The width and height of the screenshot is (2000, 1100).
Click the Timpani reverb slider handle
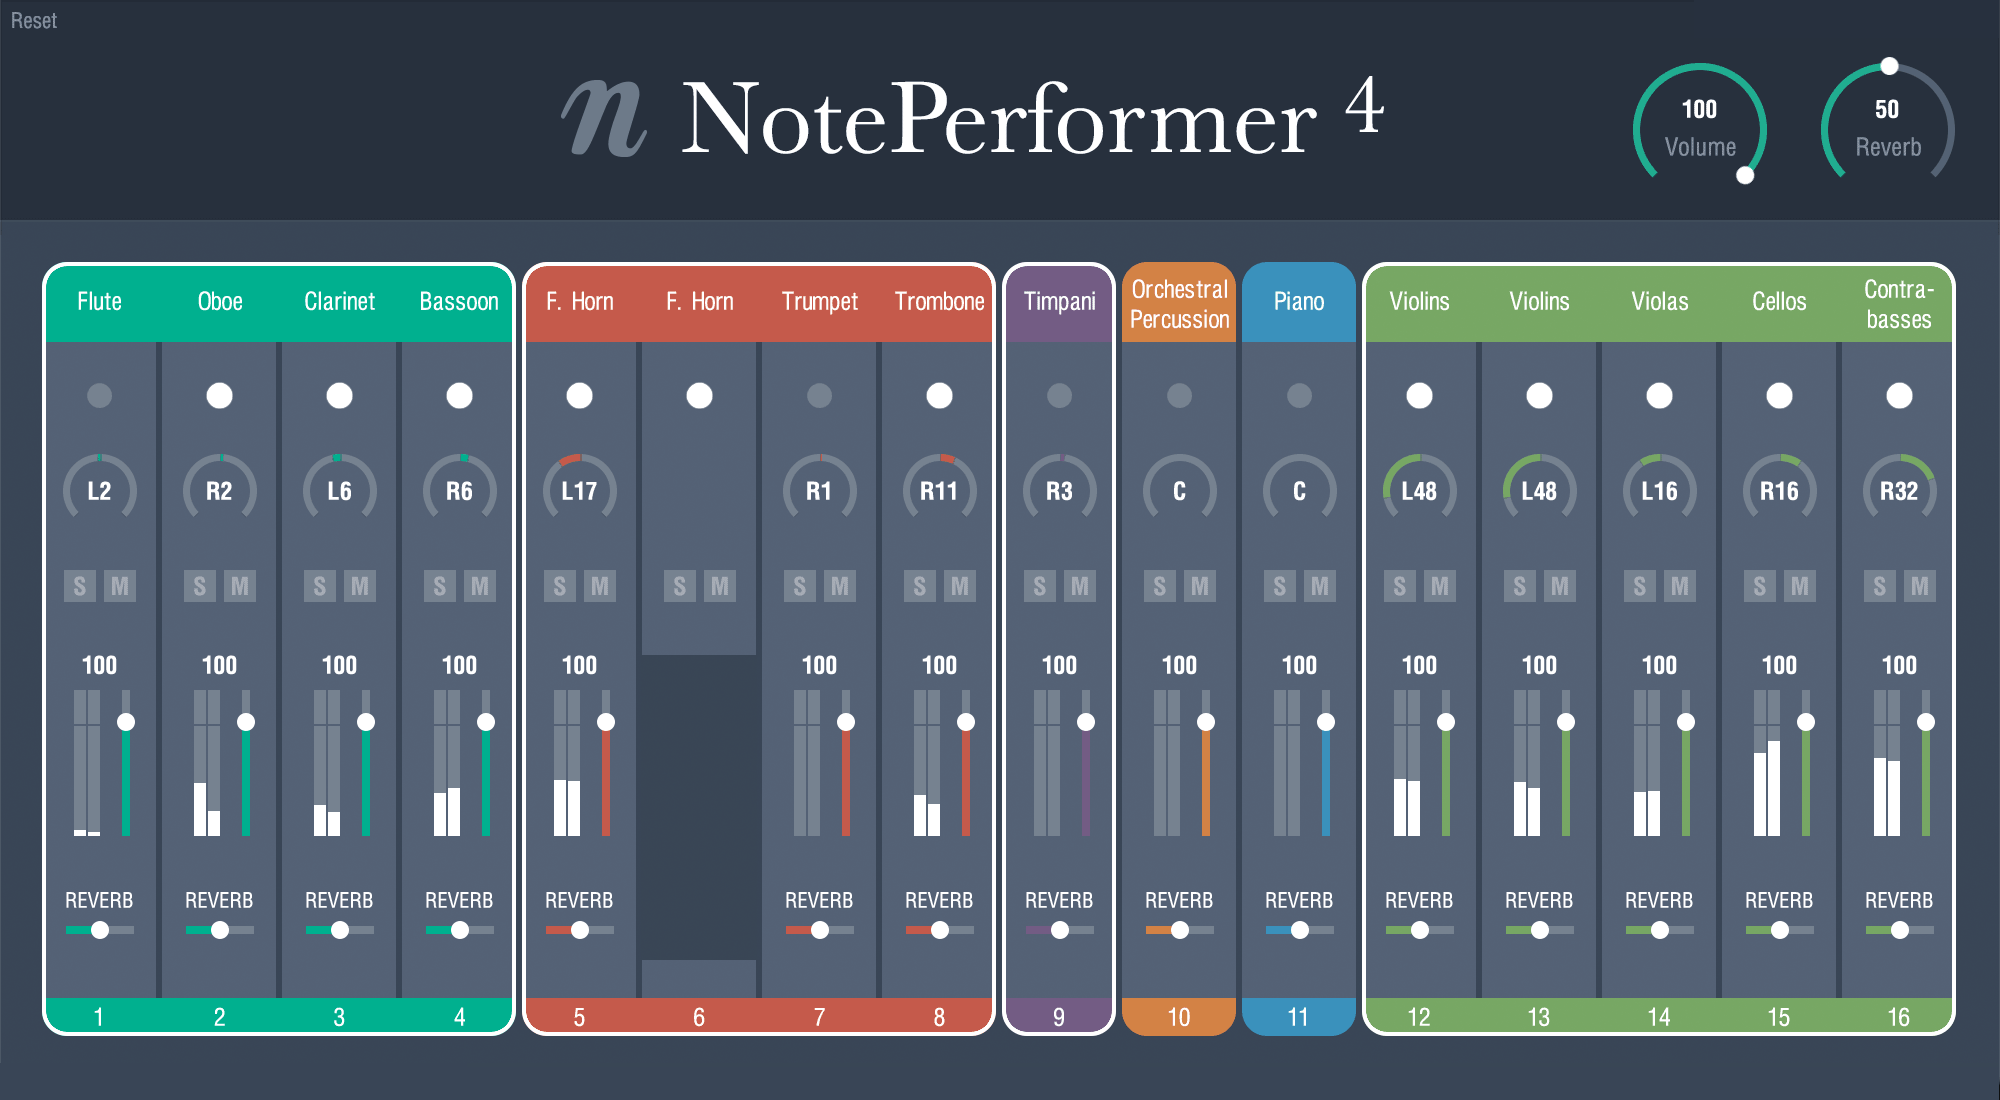(1060, 930)
